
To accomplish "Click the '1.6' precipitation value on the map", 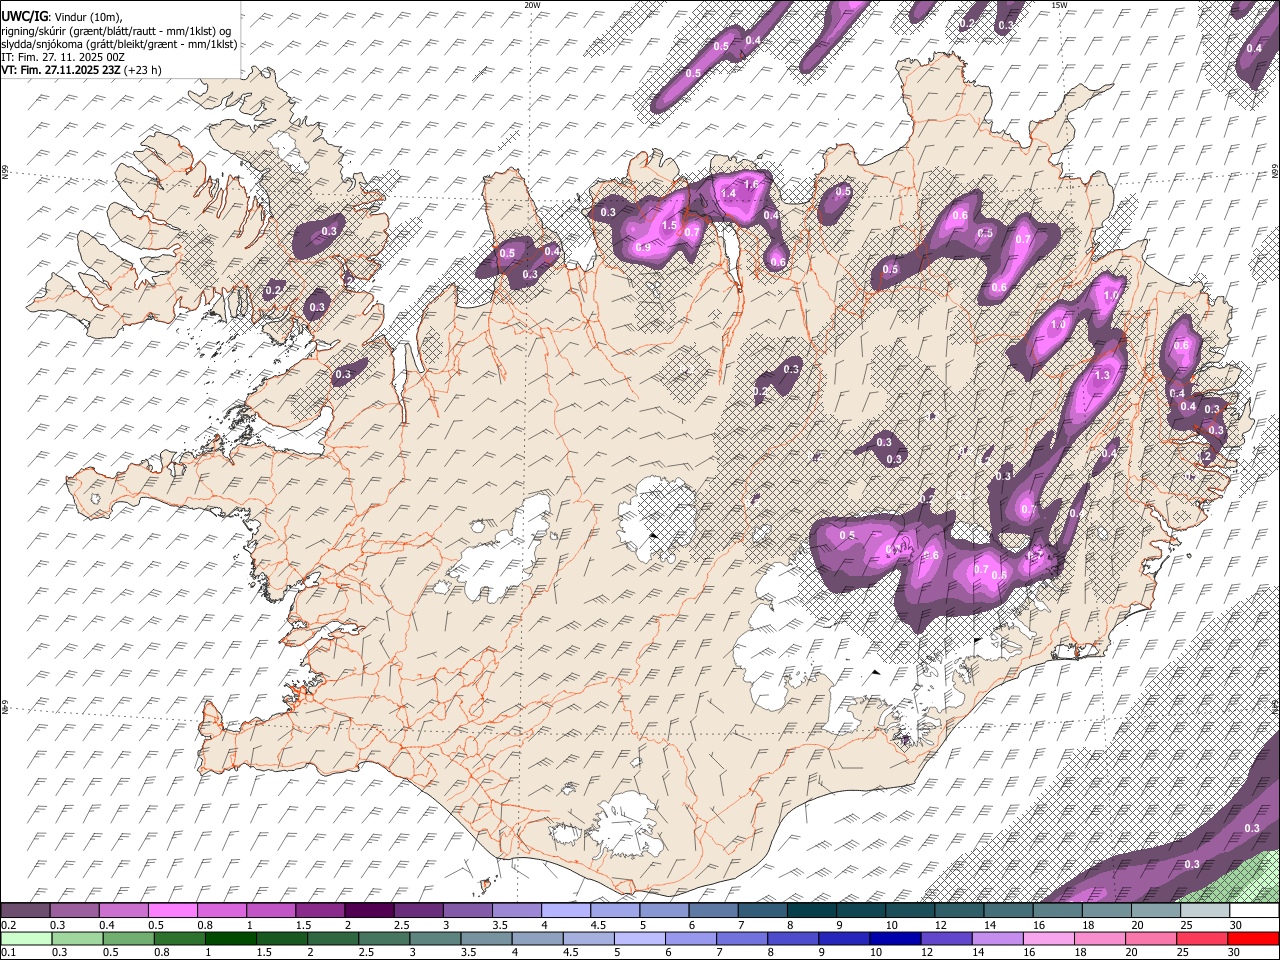I will [752, 185].
